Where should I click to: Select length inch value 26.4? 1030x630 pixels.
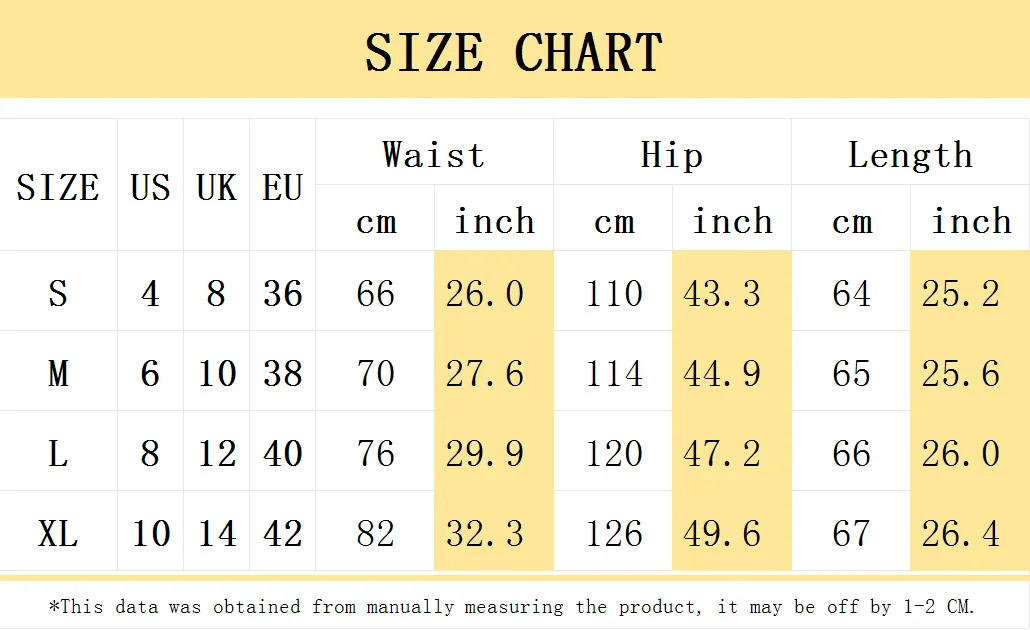(960, 533)
